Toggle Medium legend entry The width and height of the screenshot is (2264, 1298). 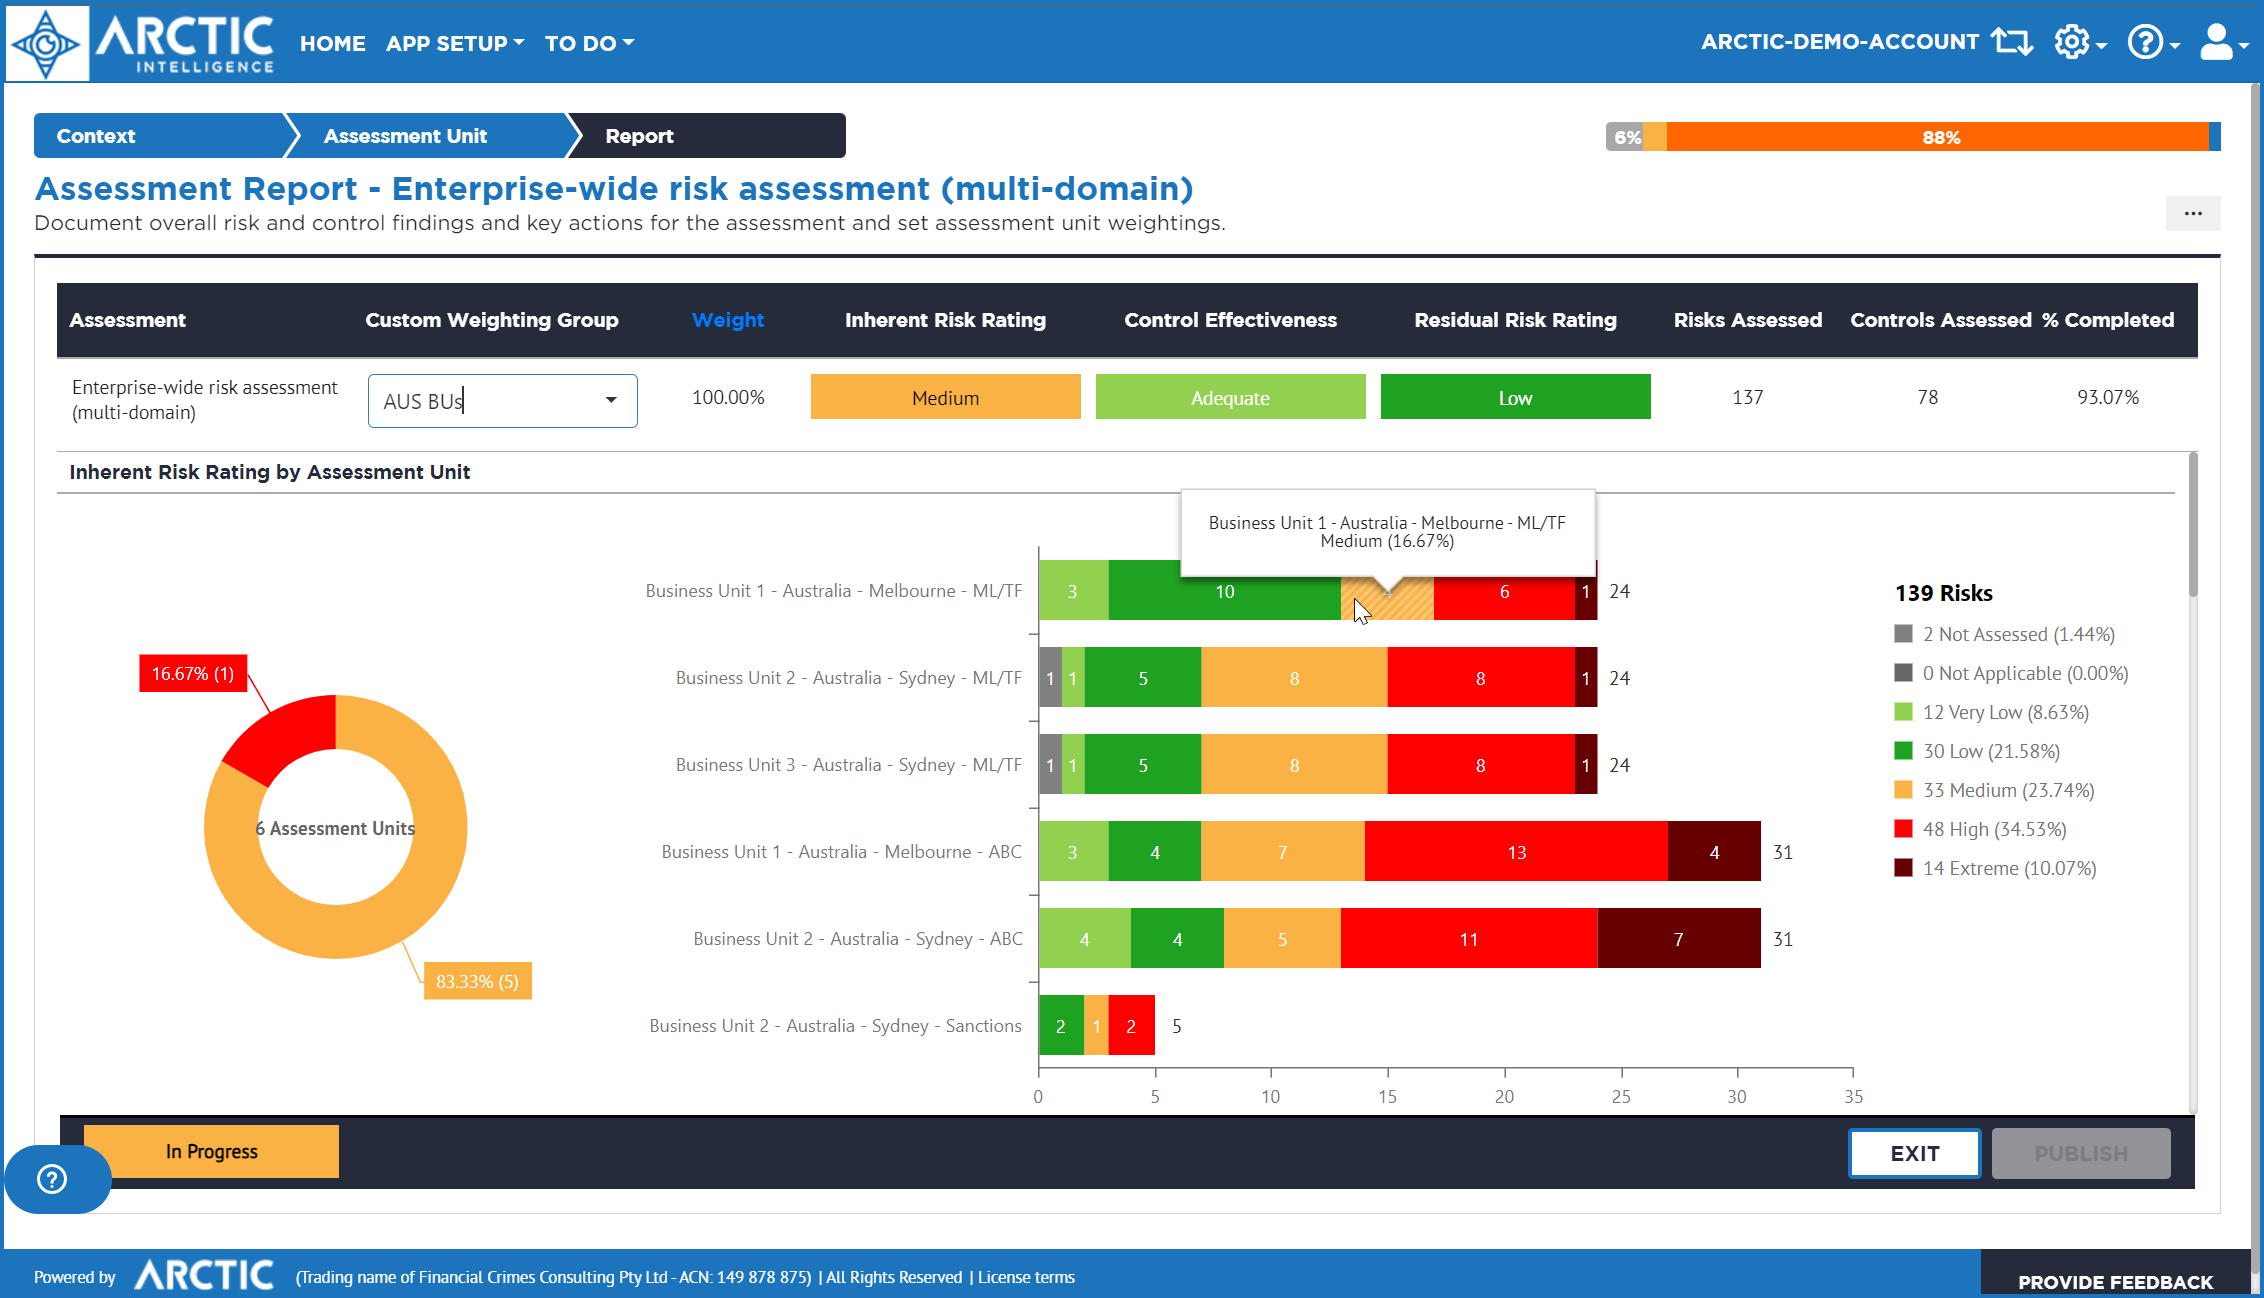pyautogui.click(x=1994, y=790)
